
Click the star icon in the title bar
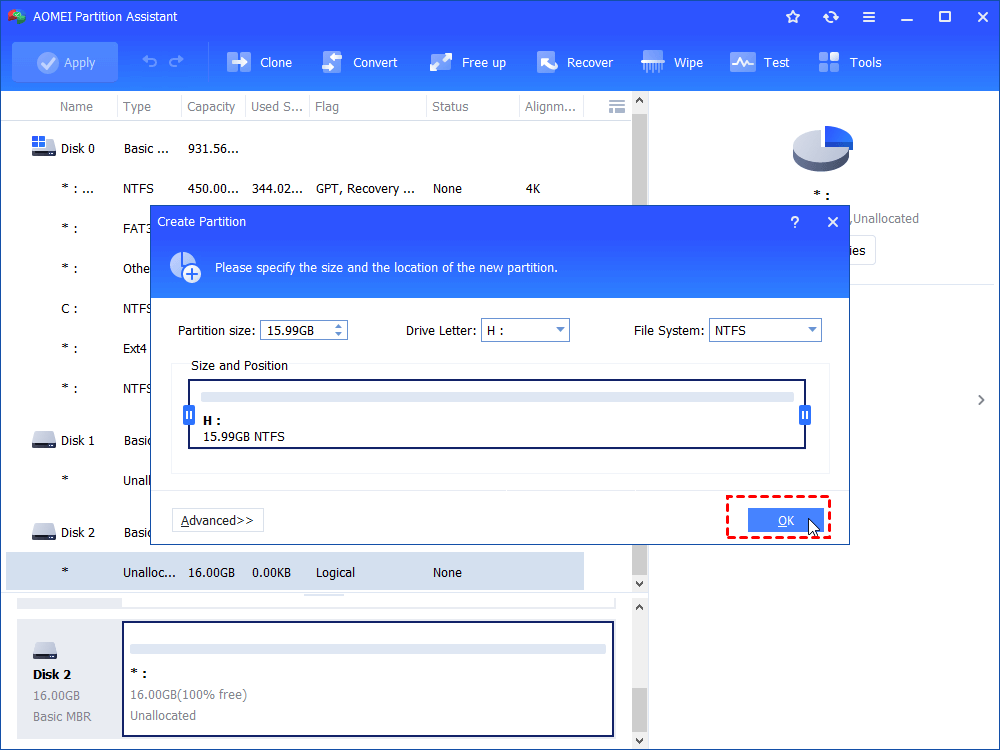792,16
